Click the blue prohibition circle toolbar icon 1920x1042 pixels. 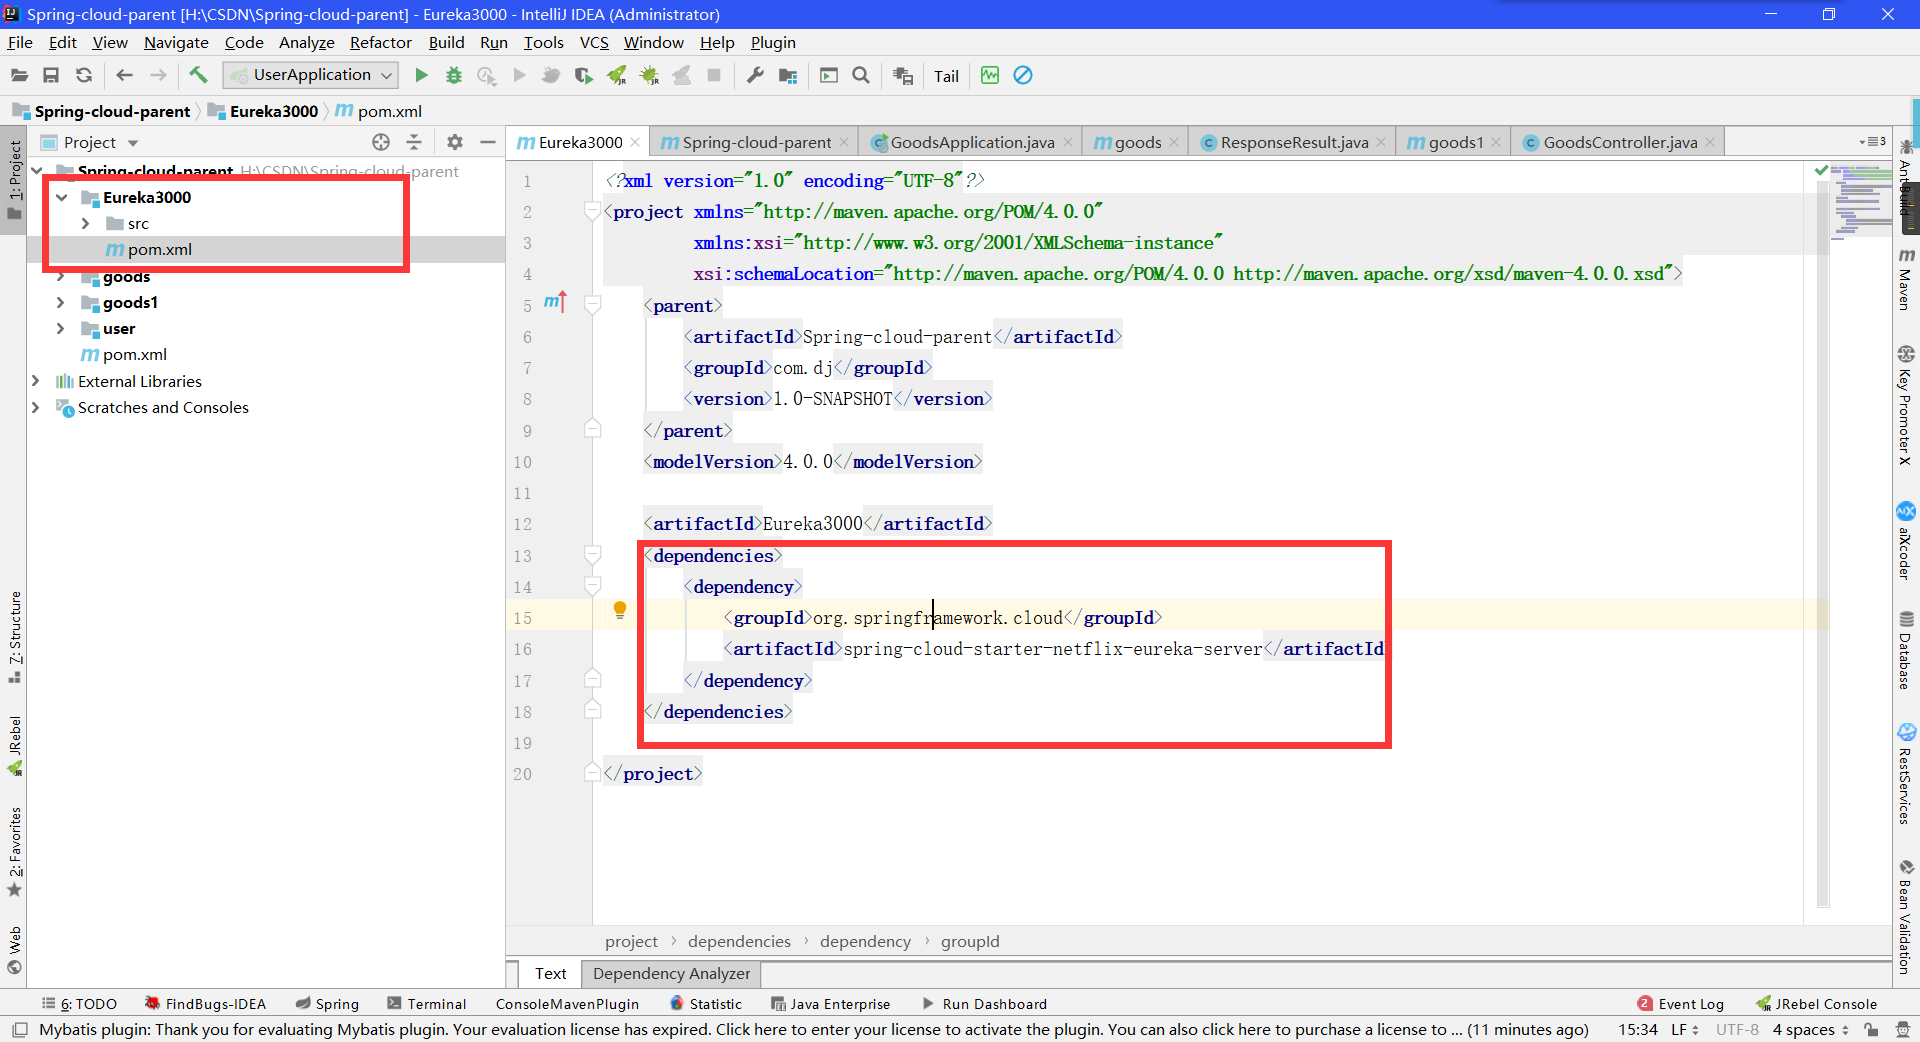click(1023, 75)
